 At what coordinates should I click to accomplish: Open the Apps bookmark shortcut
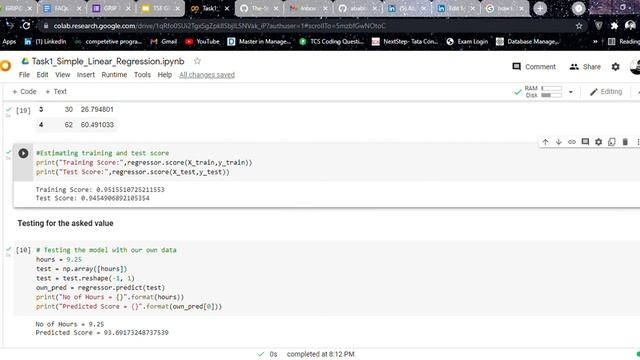9,42
